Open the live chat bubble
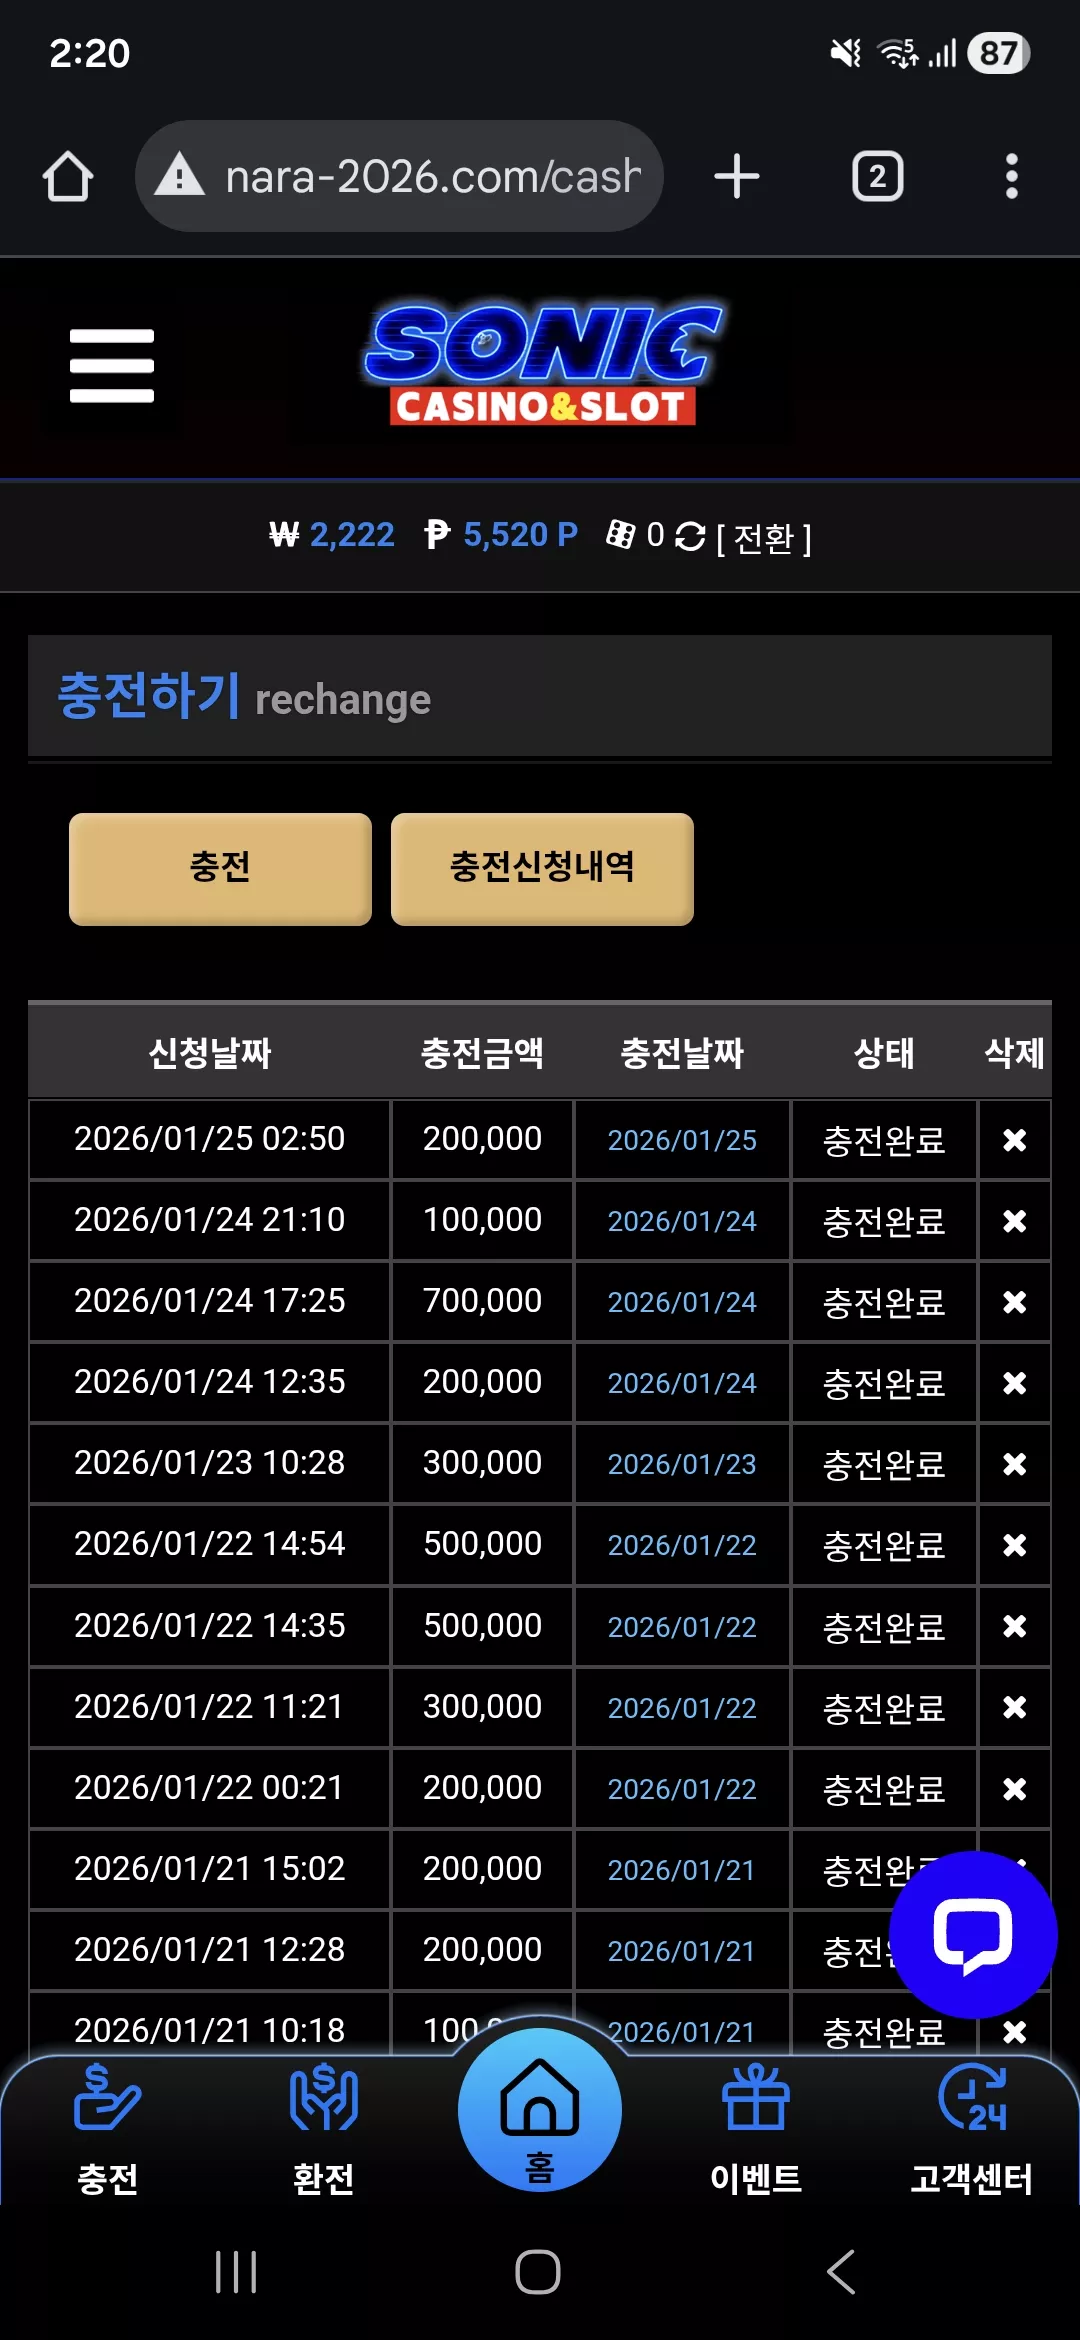 973,1935
